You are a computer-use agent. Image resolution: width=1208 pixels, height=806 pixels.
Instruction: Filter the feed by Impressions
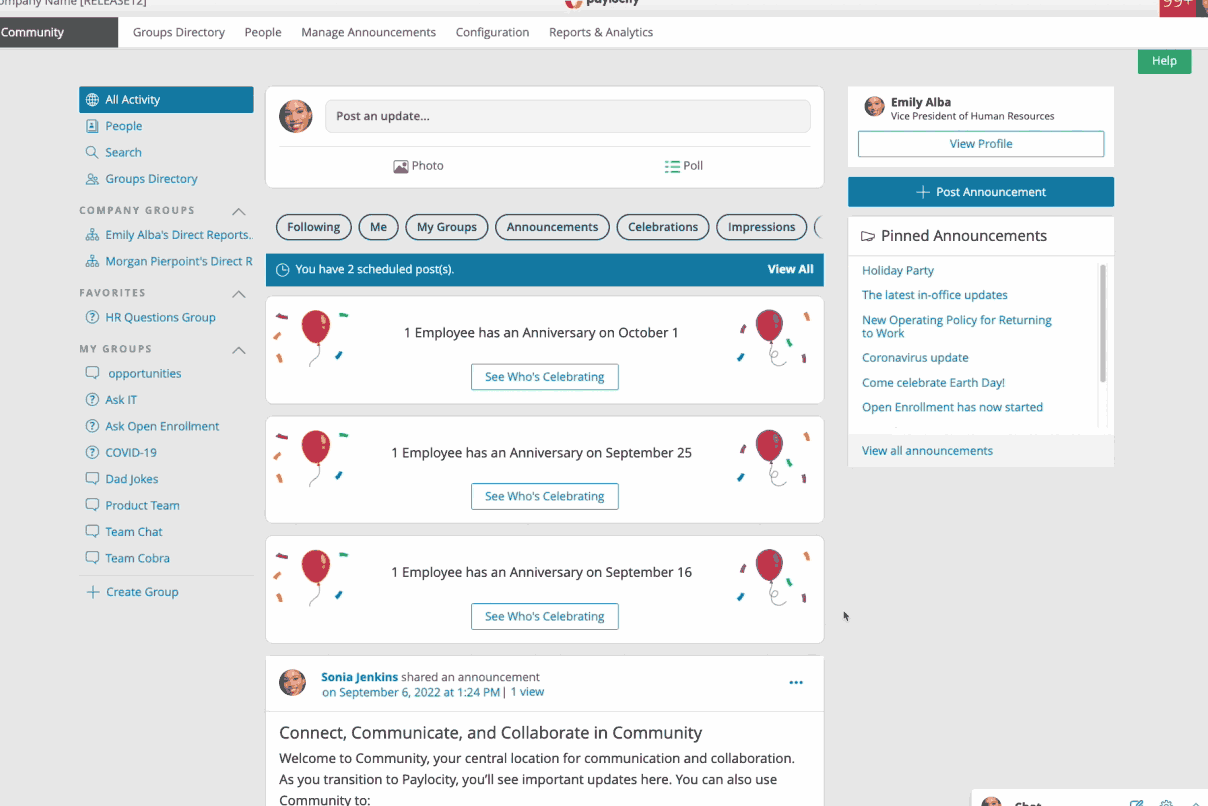762,227
